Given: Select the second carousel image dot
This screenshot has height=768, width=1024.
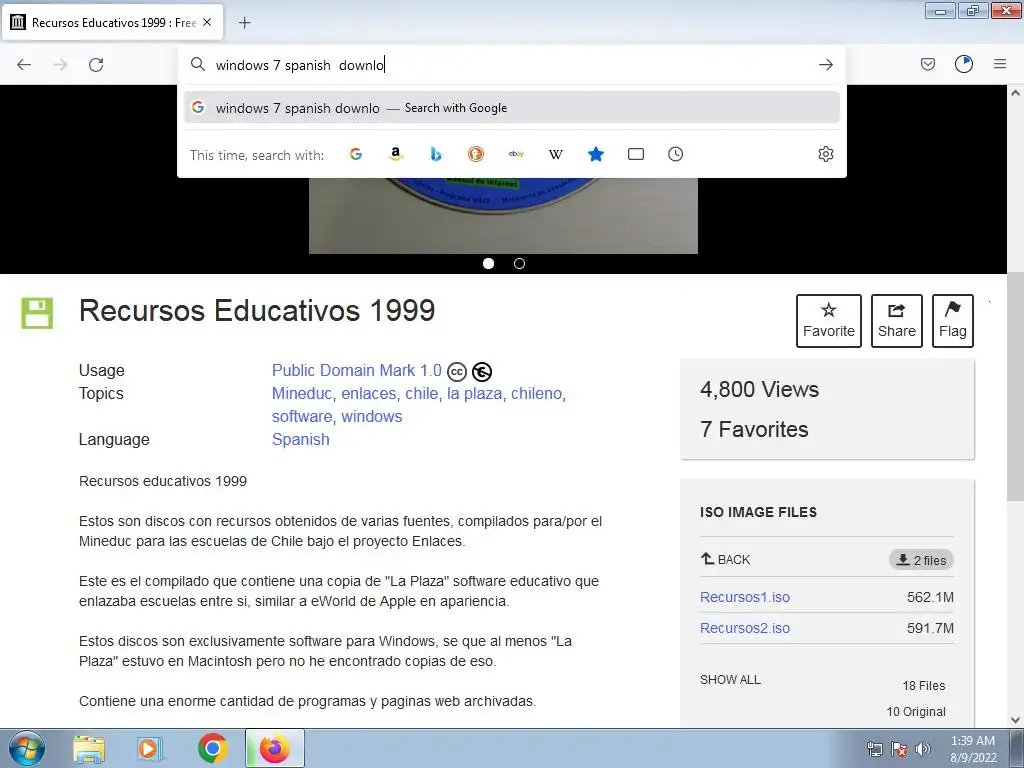Looking at the screenshot, I should click(519, 263).
